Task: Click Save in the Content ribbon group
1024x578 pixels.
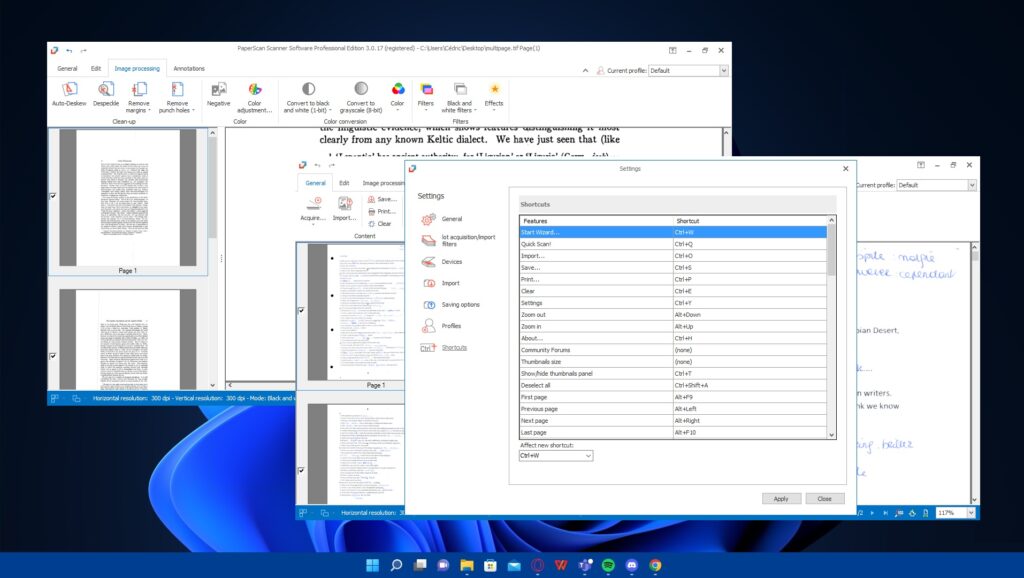Action: point(382,199)
